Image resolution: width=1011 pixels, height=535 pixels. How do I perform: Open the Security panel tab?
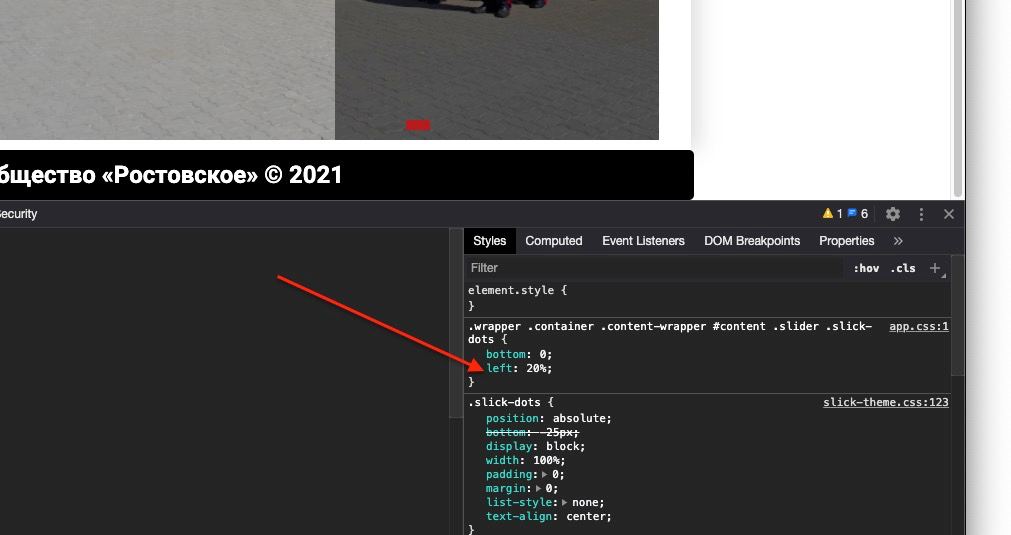[x=19, y=214]
